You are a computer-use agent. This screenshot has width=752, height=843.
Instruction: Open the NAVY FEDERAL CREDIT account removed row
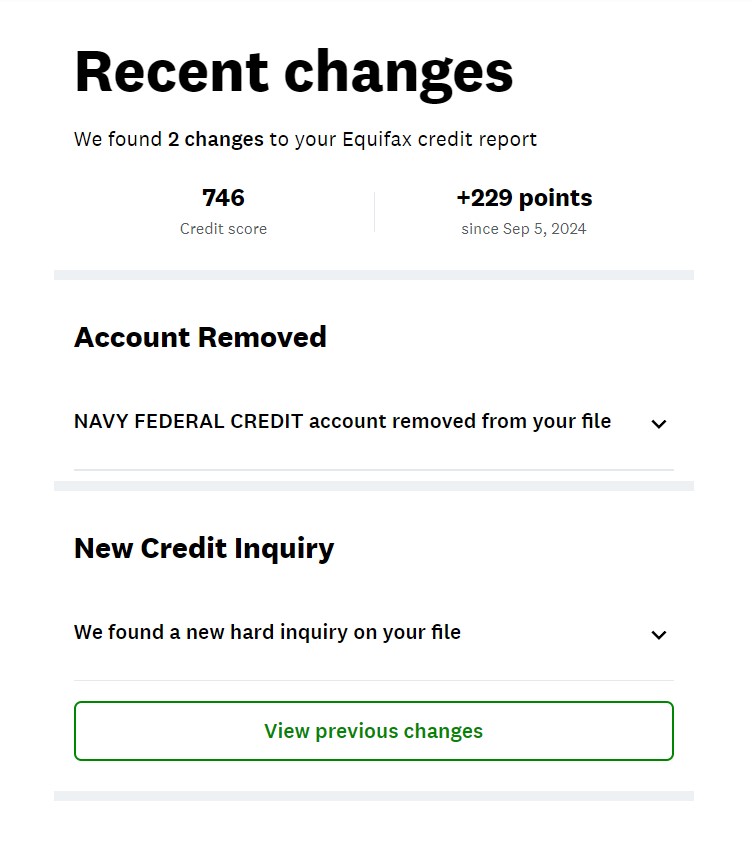point(342,422)
